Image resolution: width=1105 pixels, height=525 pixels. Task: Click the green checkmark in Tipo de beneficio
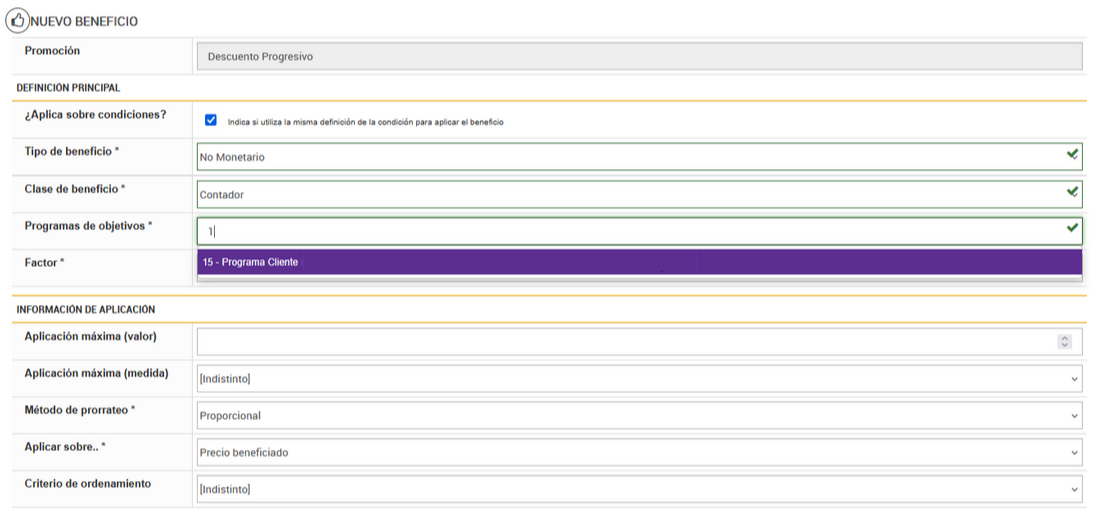pos(1072,155)
